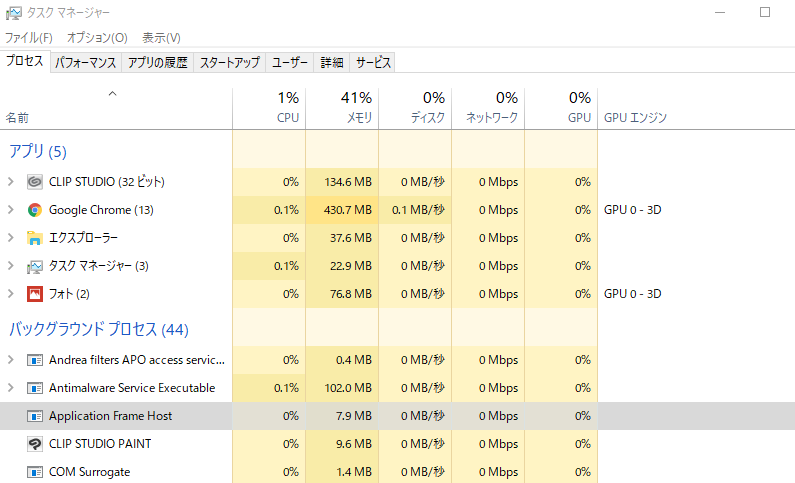Collapse sort arrow above 名前 column
The height and width of the screenshot is (483, 795).
[x=112, y=94]
